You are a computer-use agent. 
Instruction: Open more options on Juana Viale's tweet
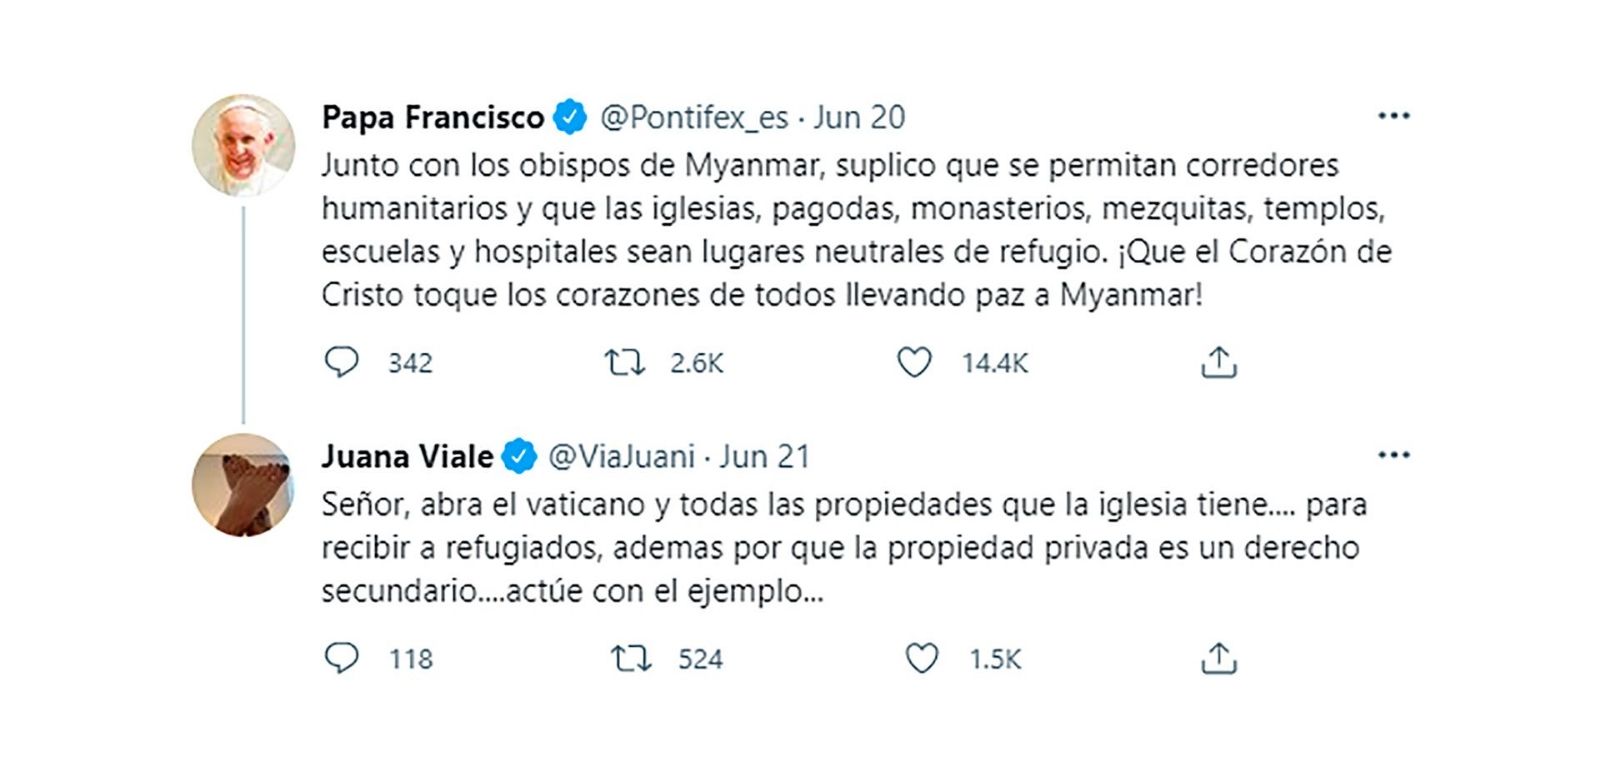coord(1393,455)
